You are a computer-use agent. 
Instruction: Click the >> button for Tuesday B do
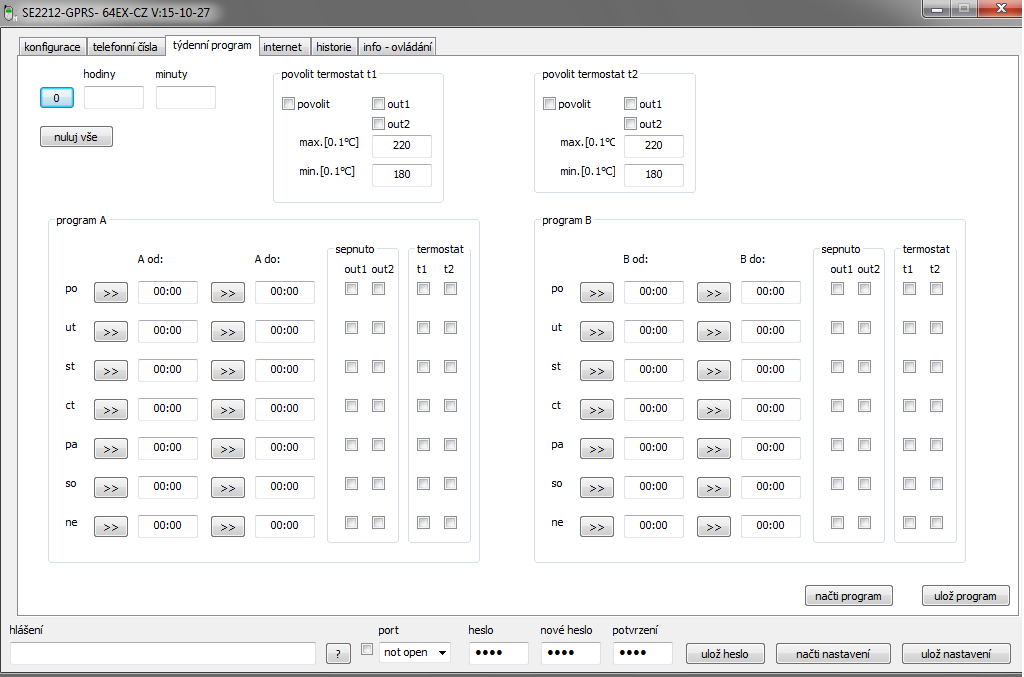(713, 331)
